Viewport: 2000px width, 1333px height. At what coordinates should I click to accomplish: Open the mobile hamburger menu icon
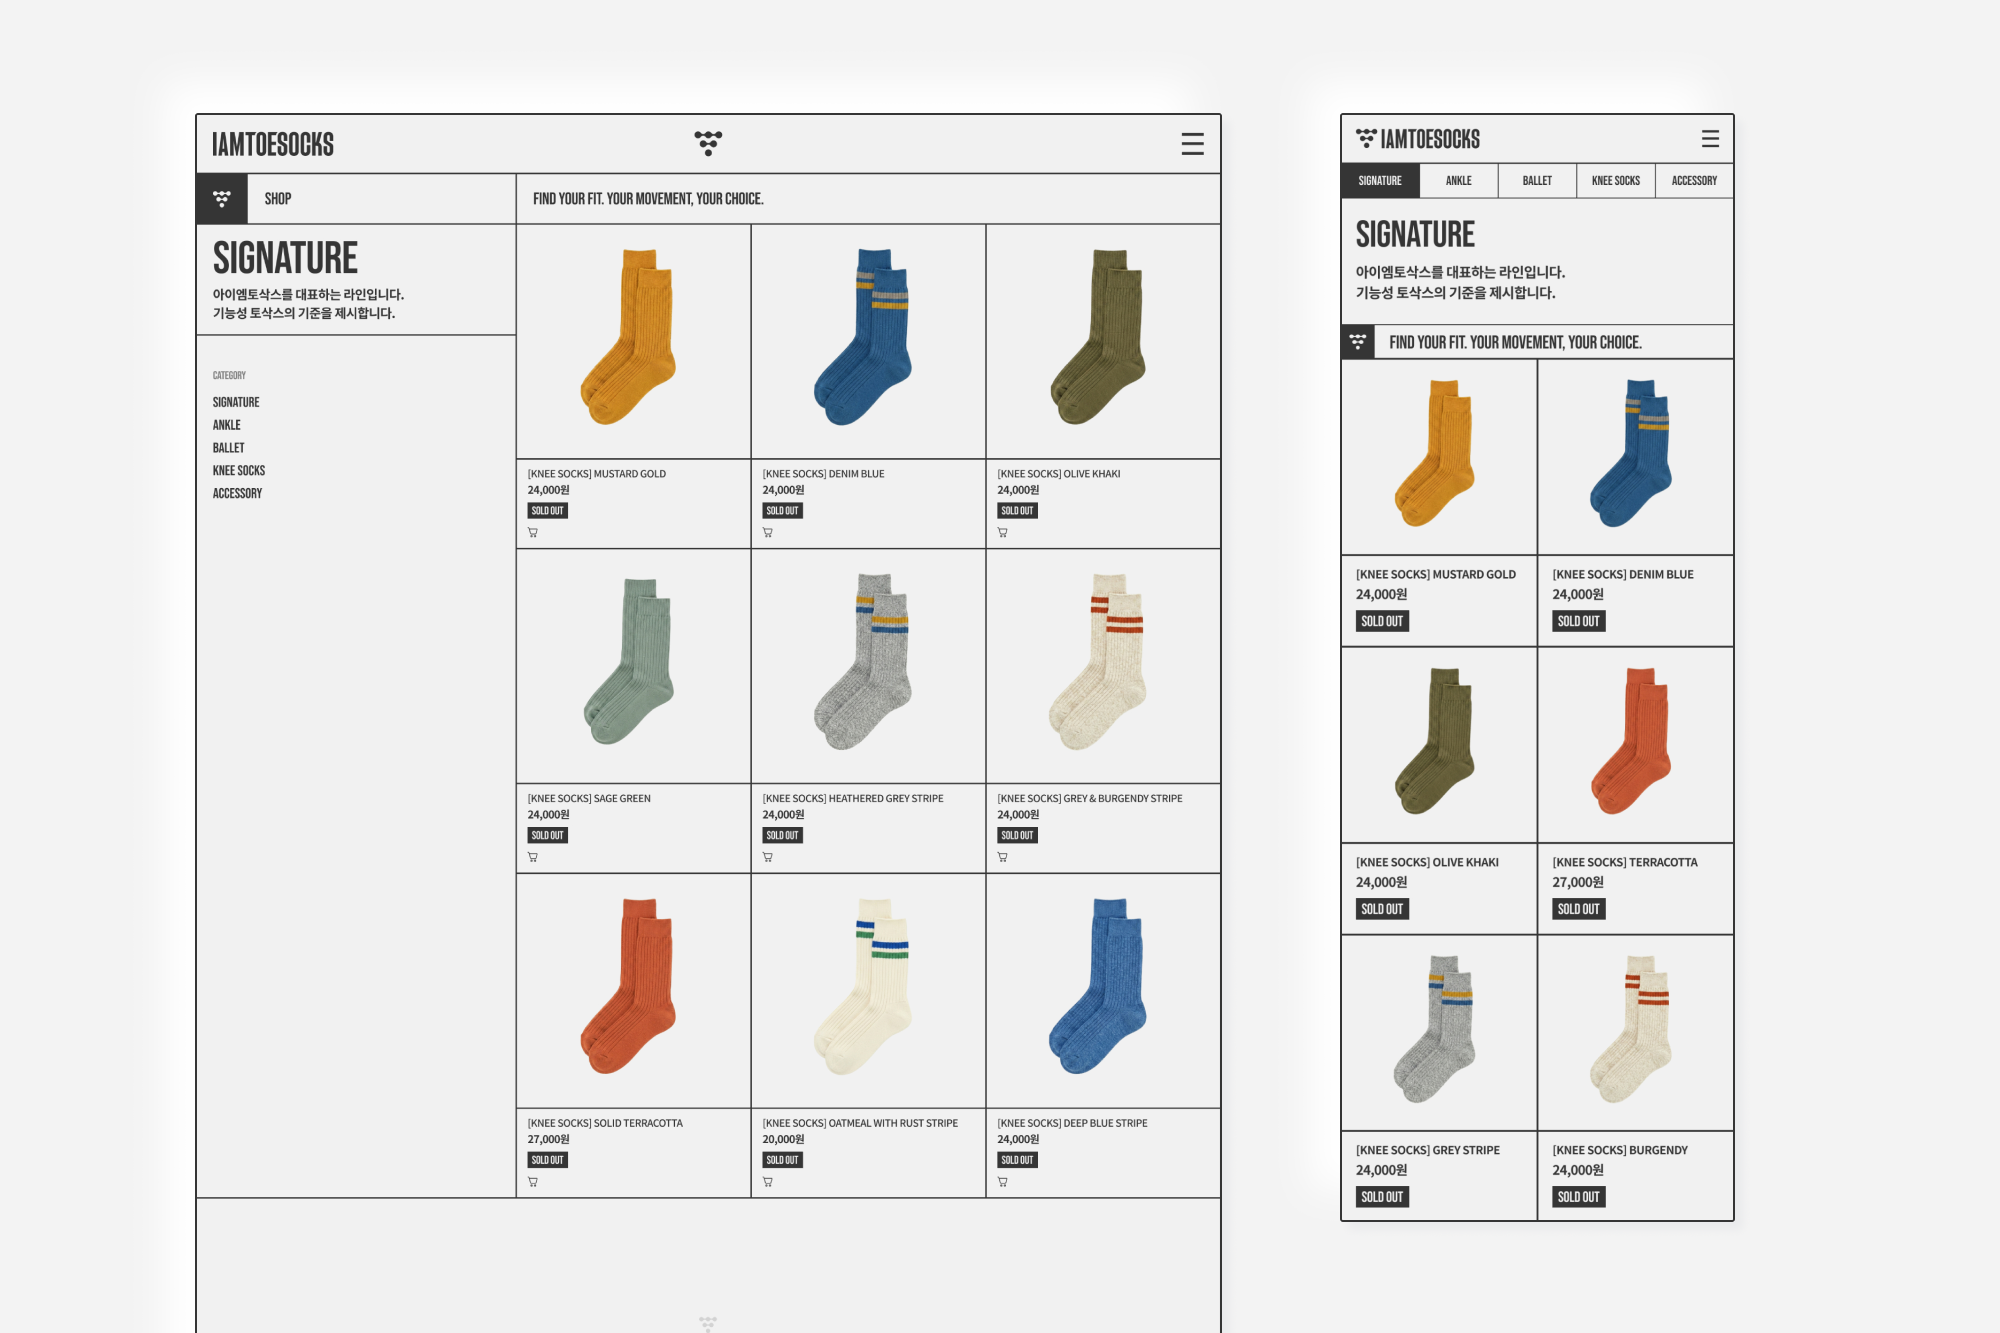pyautogui.click(x=1710, y=139)
